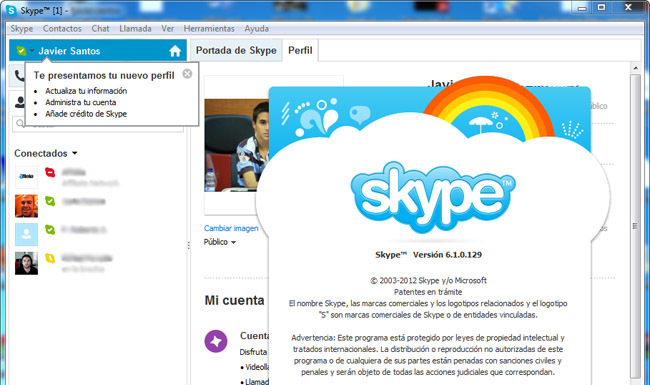
Task: Click 'Actualiza tu información' in the tooltip
Action: (x=86, y=91)
